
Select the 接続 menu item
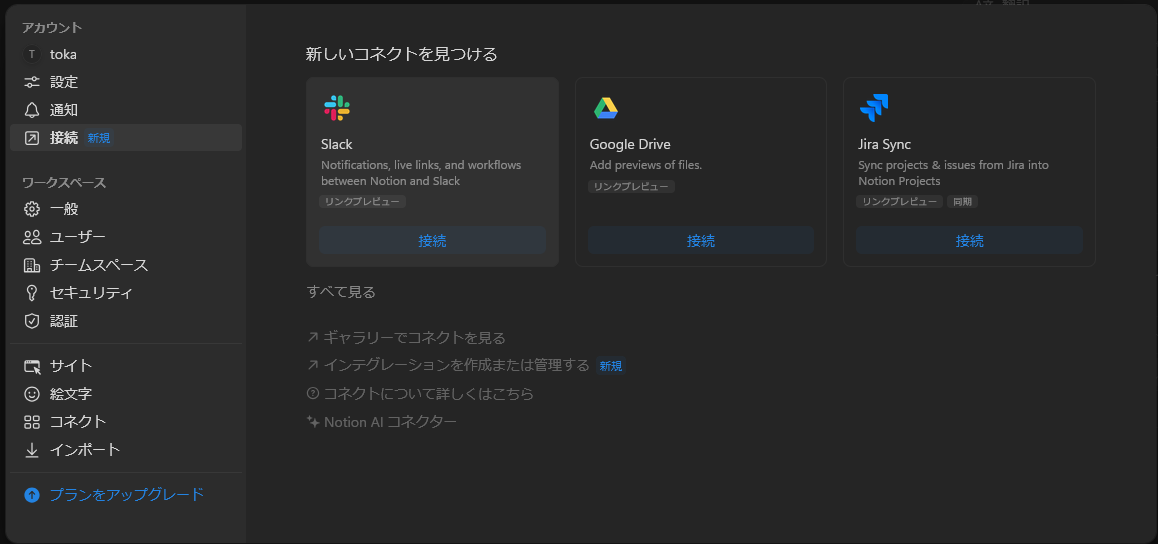click(126, 138)
